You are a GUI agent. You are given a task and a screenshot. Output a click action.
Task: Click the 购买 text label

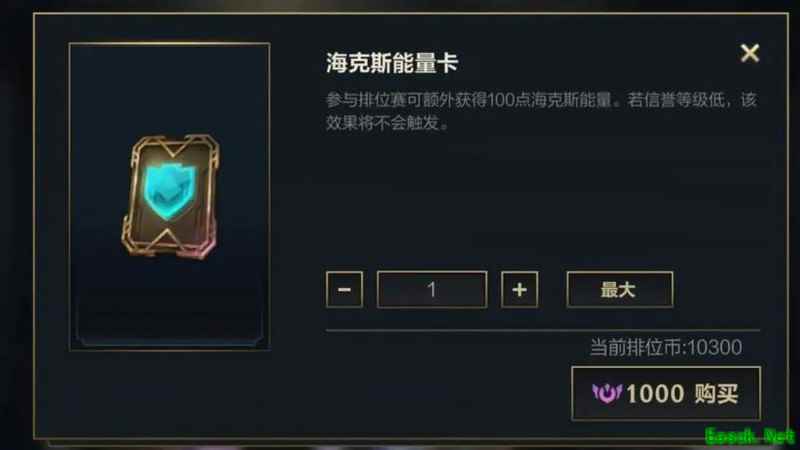[x=716, y=394]
